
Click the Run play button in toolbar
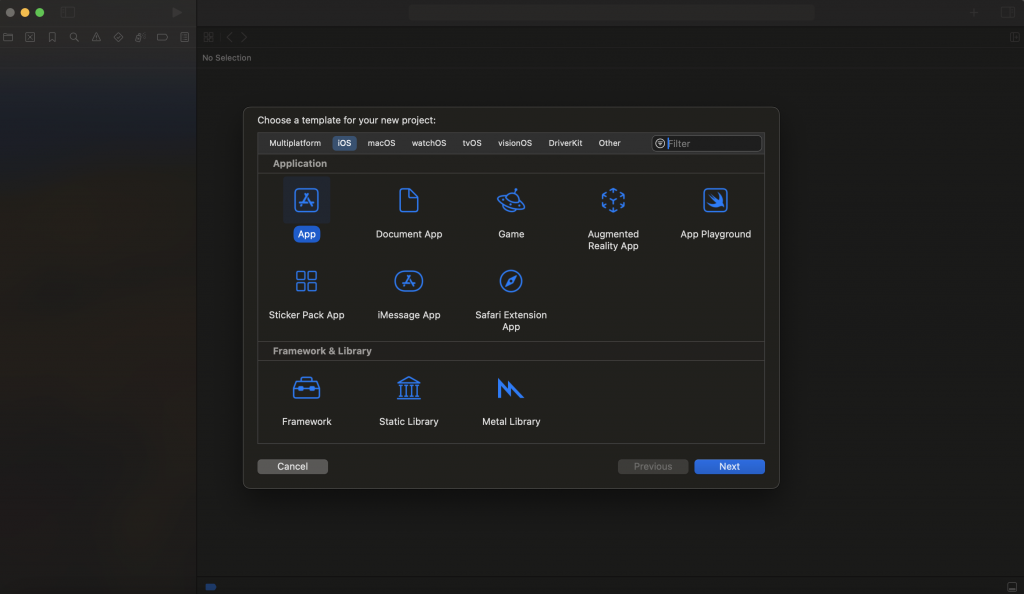point(176,12)
